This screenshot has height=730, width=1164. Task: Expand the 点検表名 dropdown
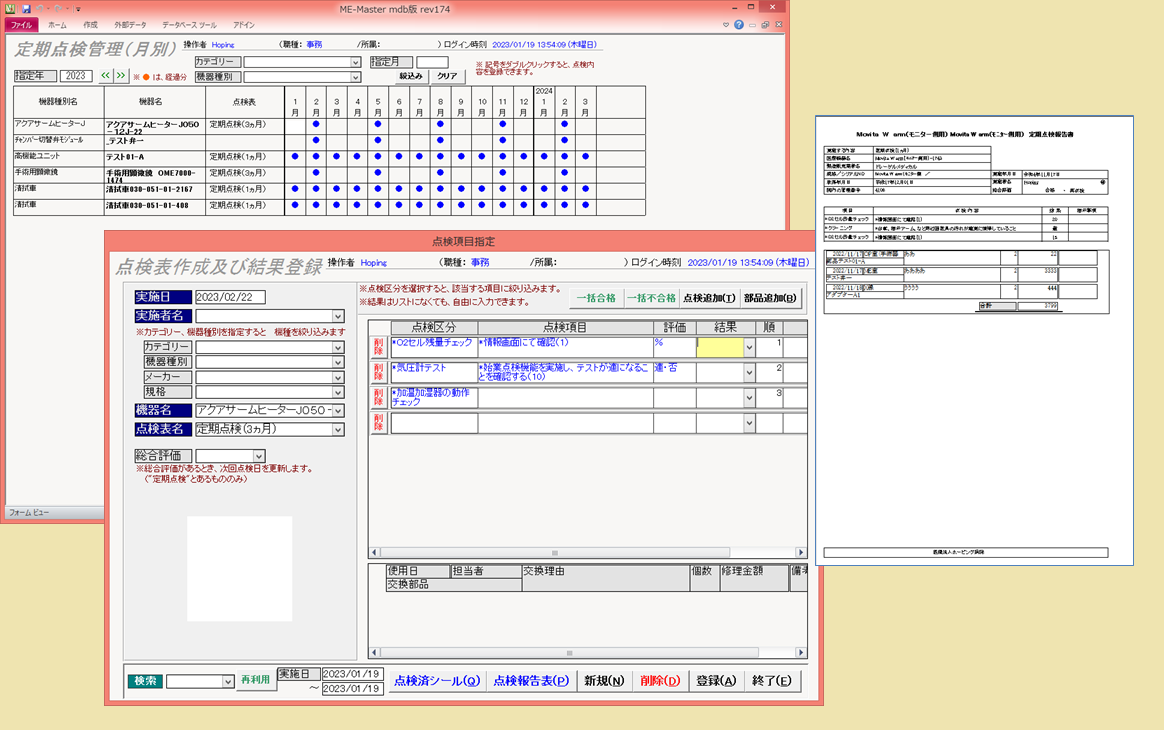pyautogui.click(x=338, y=429)
